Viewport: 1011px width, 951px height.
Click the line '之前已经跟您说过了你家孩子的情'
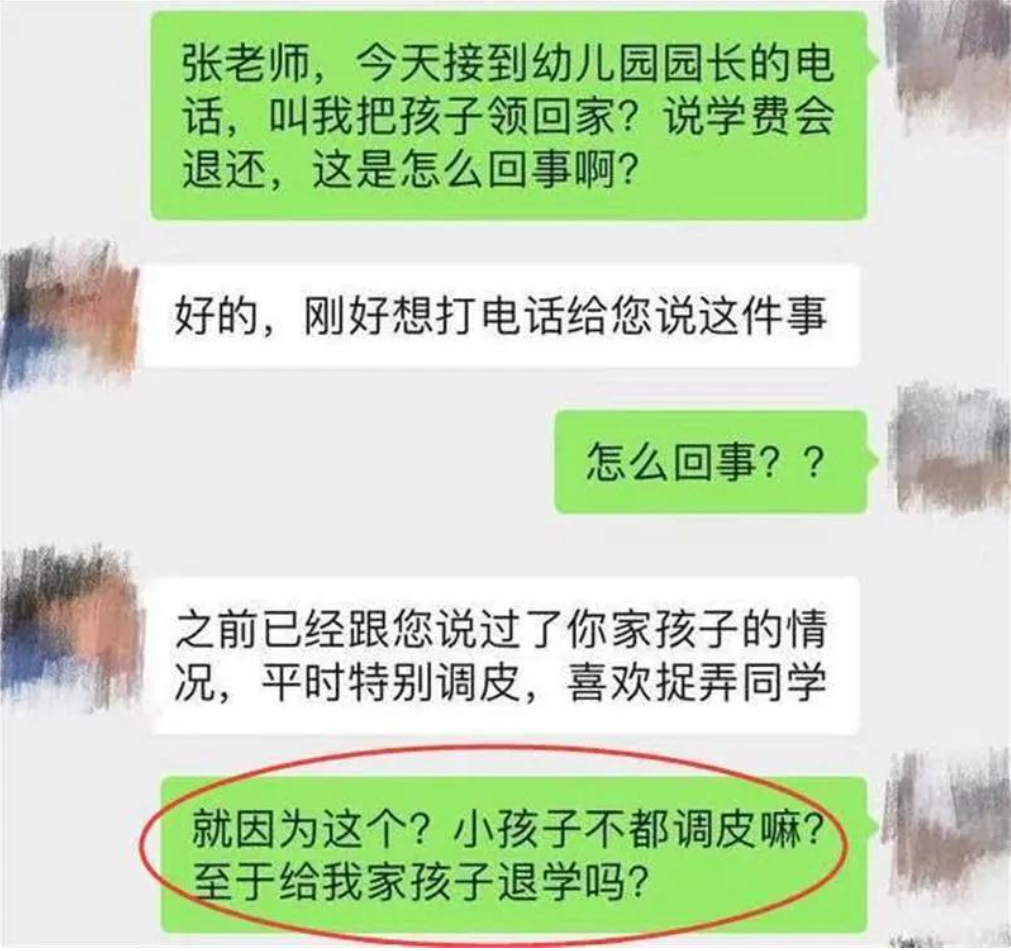coord(501,629)
